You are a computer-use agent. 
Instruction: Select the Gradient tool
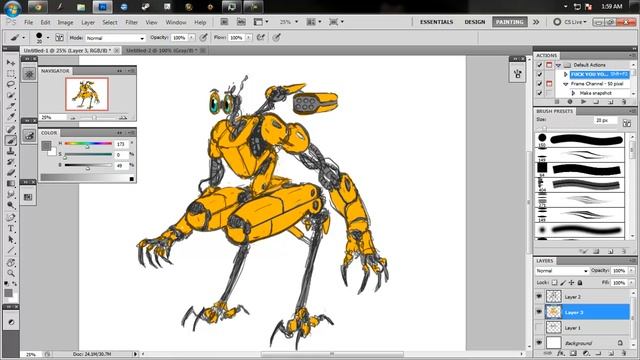[11, 184]
